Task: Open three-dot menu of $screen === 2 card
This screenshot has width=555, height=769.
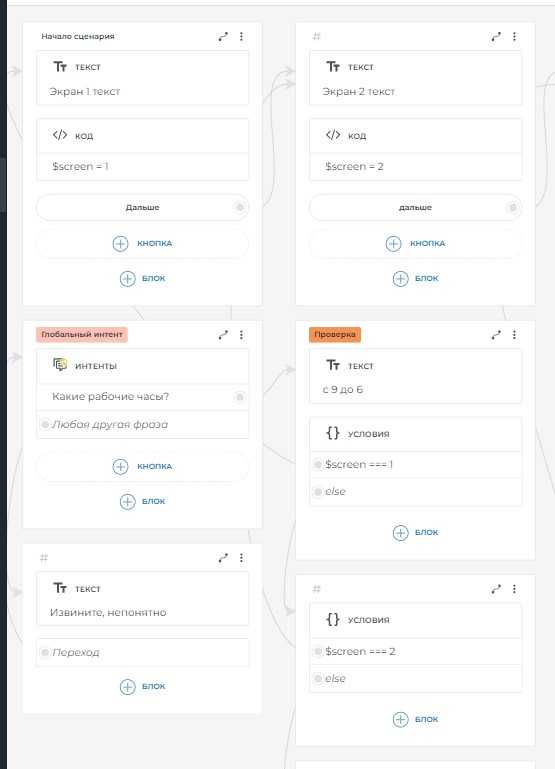Action: tap(514, 589)
